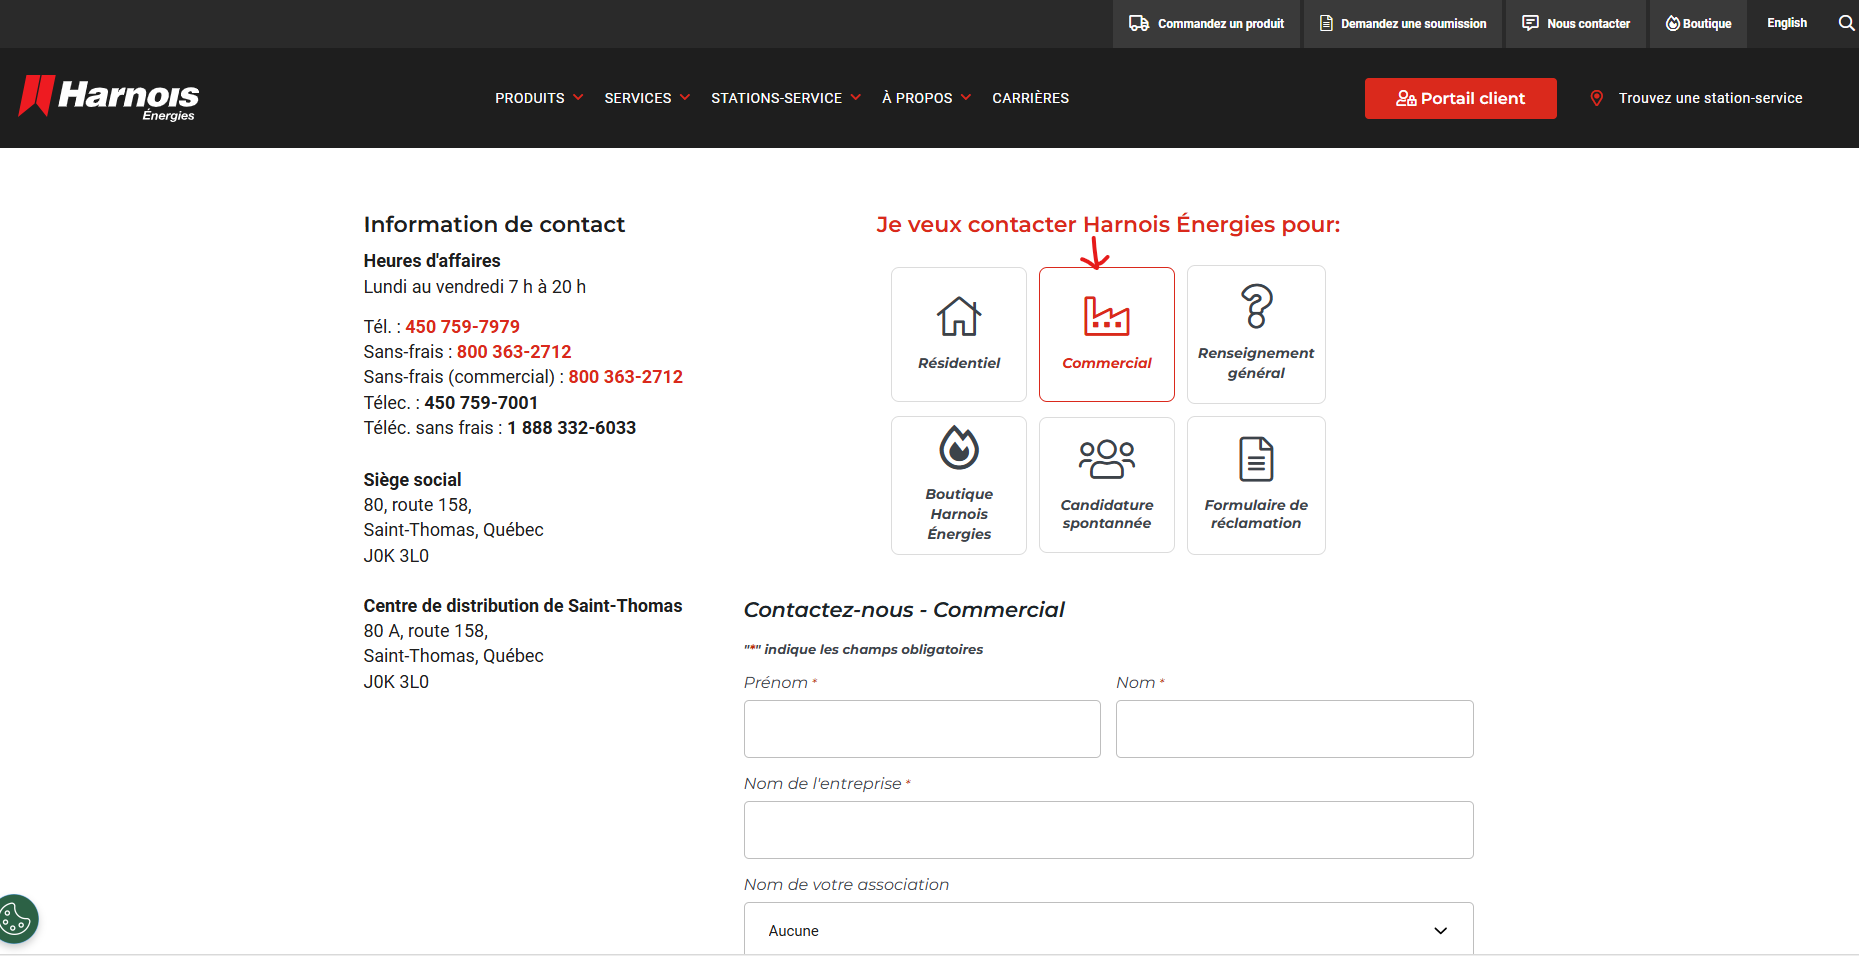Viewport: 1859px width, 956px height.
Task: Click the document icon beside Demandez une soumission
Action: click(x=1326, y=23)
